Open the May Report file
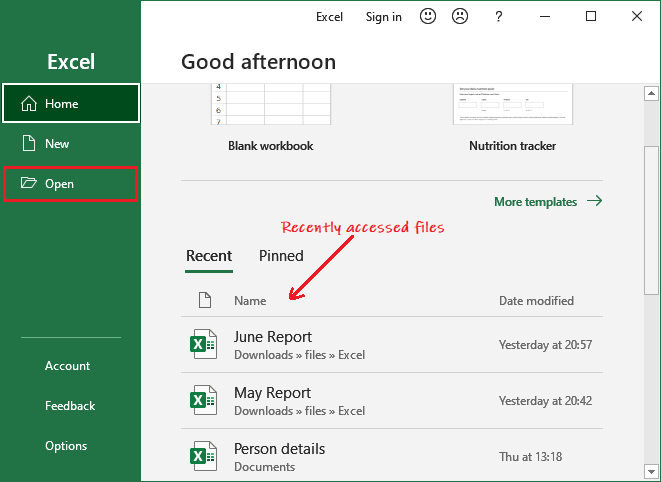 click(x=392, y=400)
